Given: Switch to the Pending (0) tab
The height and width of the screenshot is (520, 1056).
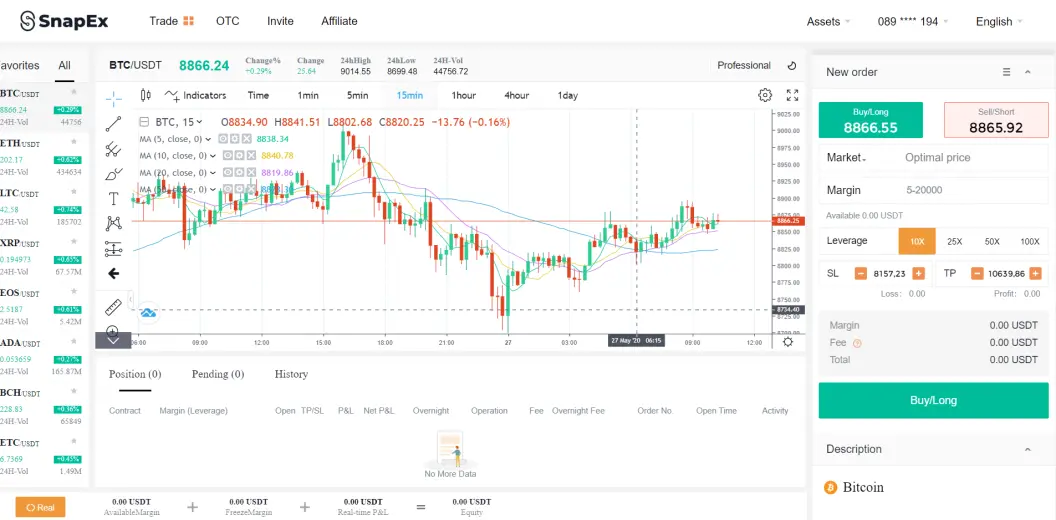Looking at the screenshot, I should tap(218, 375).
